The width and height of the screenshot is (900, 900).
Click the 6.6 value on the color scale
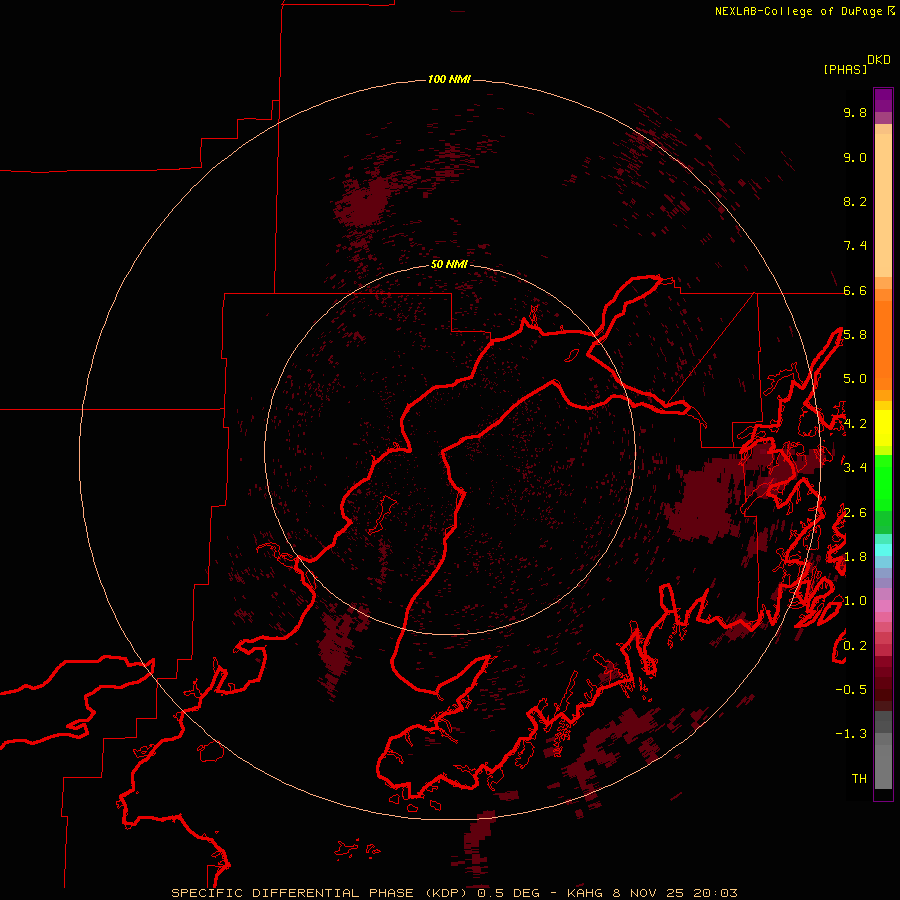click(855, 291)
